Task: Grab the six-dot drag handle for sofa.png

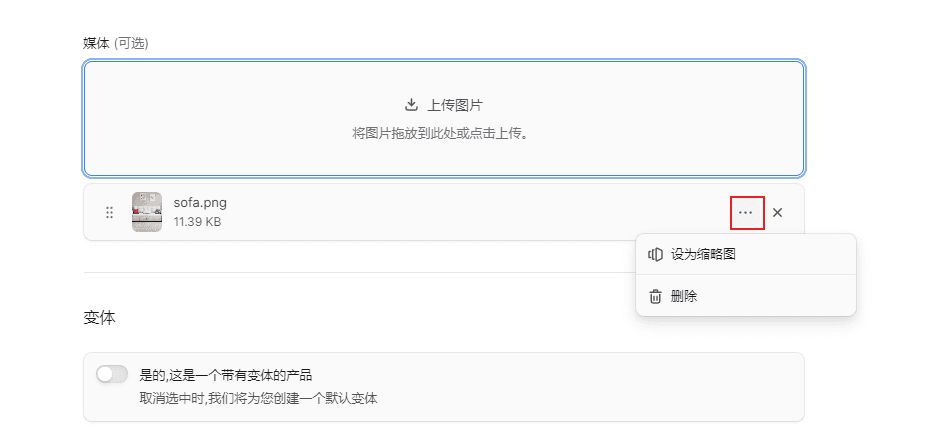Action: click(x=109, y=212)
